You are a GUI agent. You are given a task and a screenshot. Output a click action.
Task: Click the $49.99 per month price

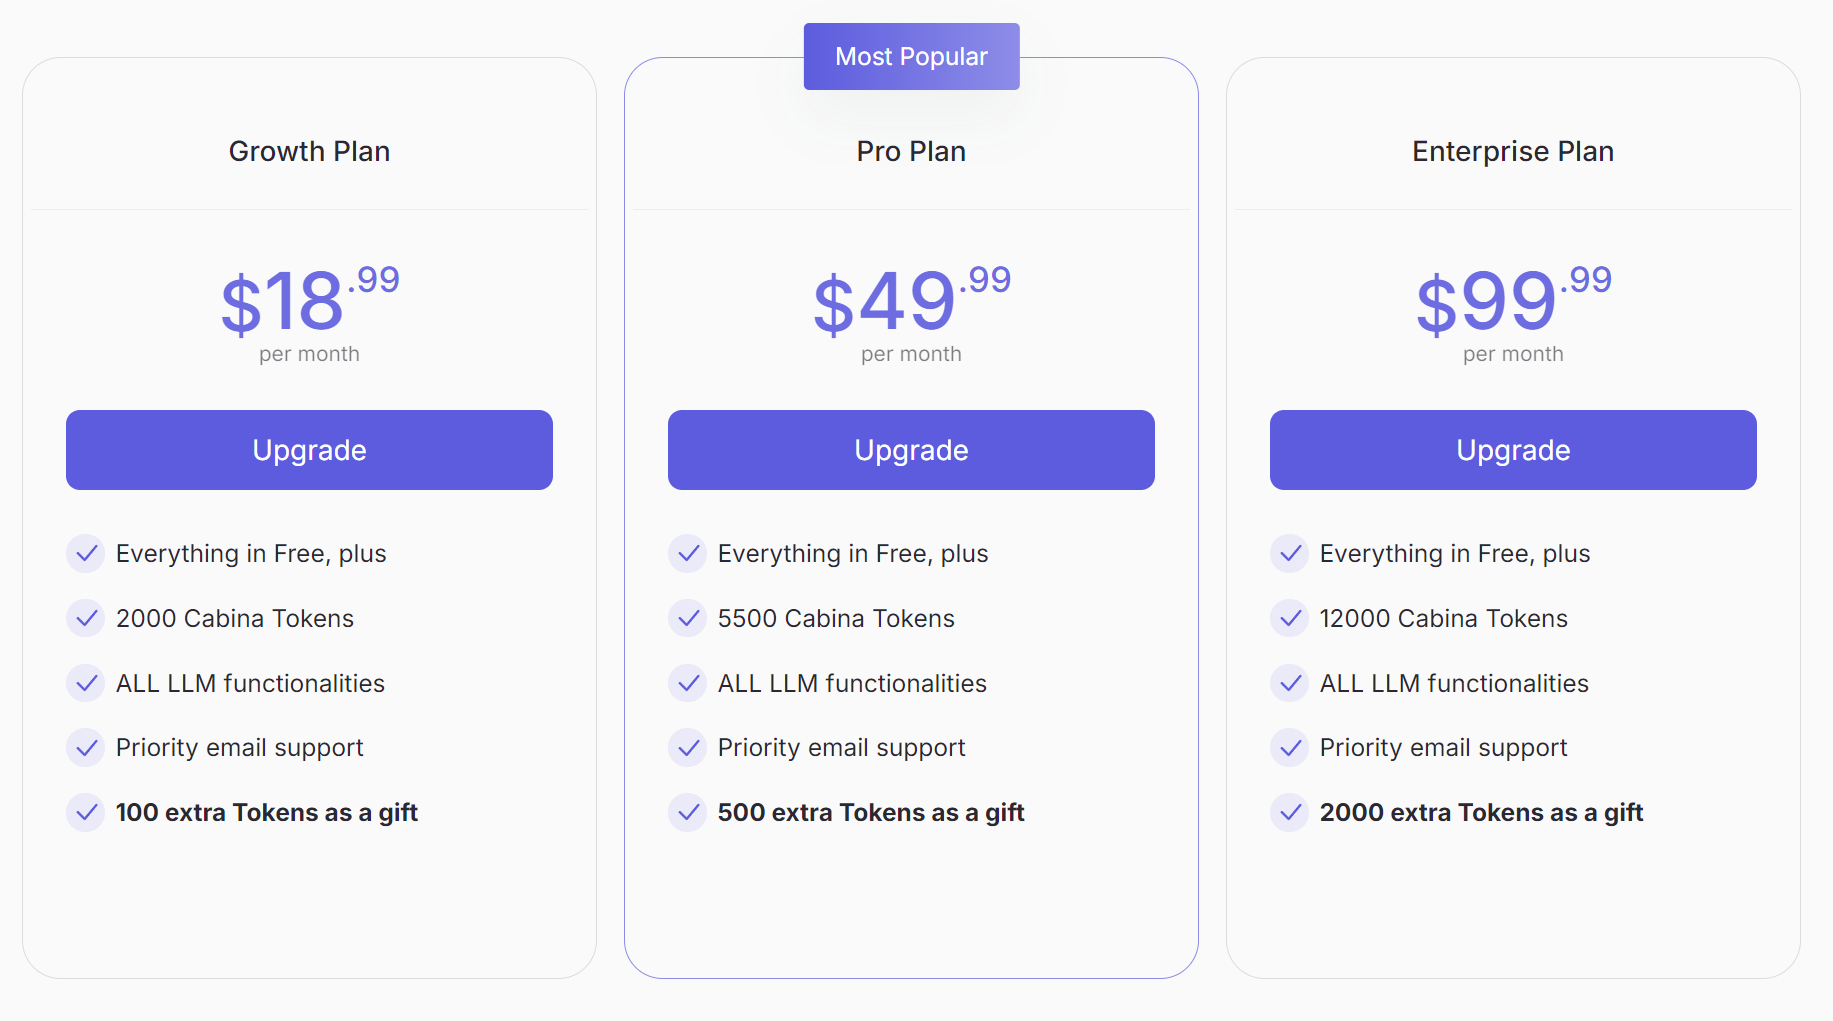click(x=911, y=302)
